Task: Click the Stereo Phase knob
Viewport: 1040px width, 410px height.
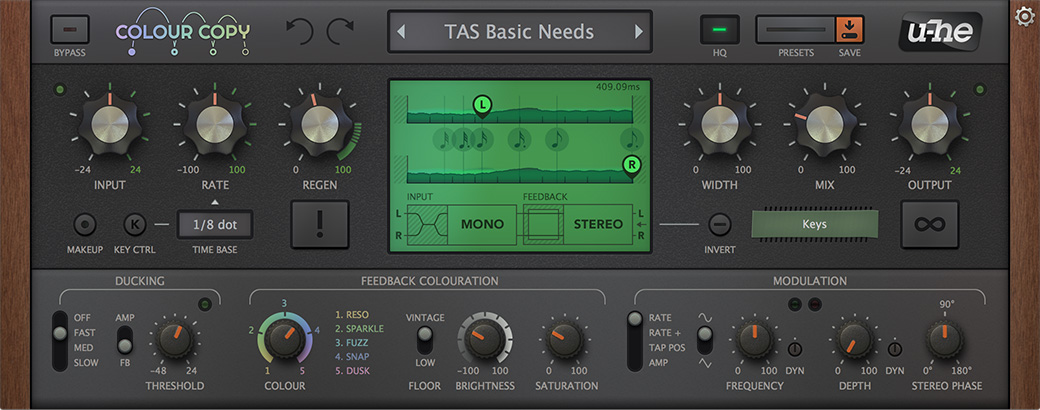Action: pyautogui.click(x=946, y=340)
